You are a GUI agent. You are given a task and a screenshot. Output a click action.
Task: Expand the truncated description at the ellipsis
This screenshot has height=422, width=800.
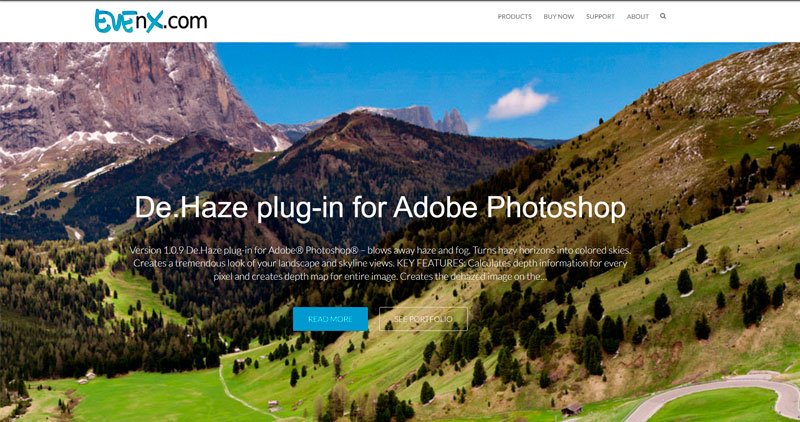[x=544, y=277]
